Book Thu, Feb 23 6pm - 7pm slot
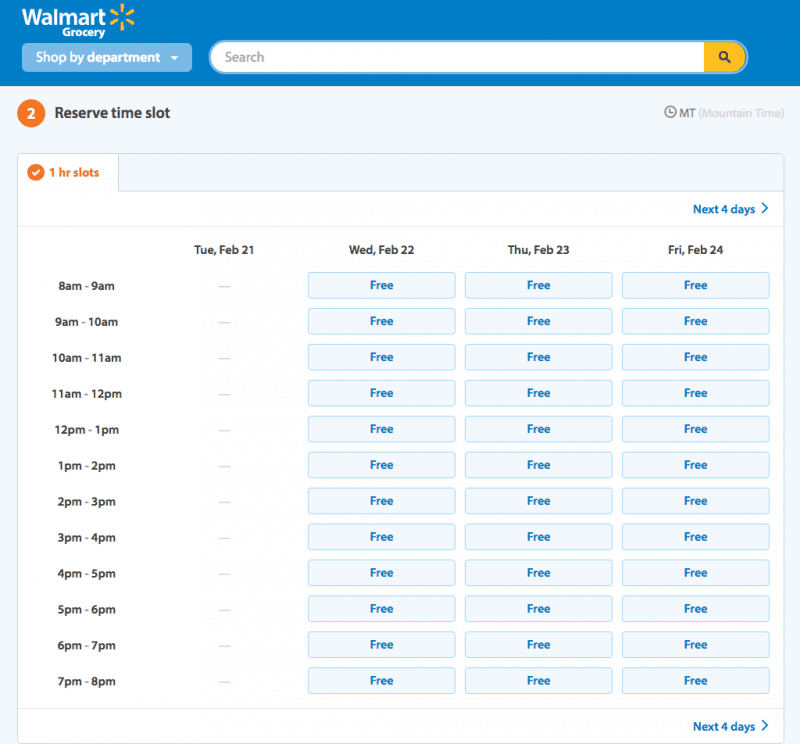This screenshot has height=744, width=800. [539, 645]
